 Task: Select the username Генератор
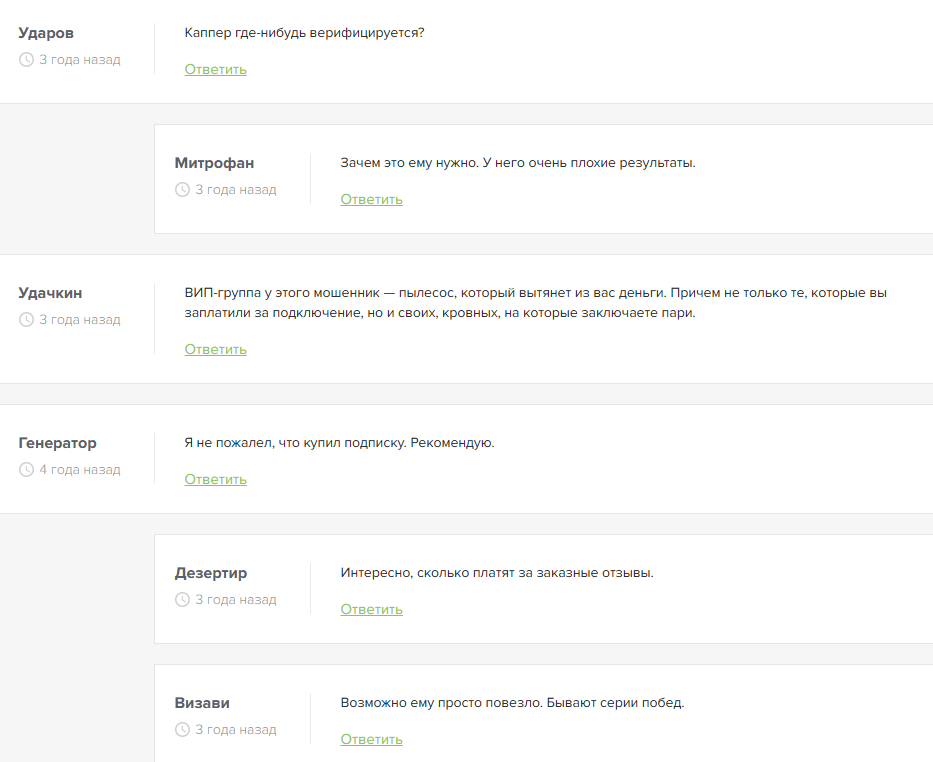[58, 443]
